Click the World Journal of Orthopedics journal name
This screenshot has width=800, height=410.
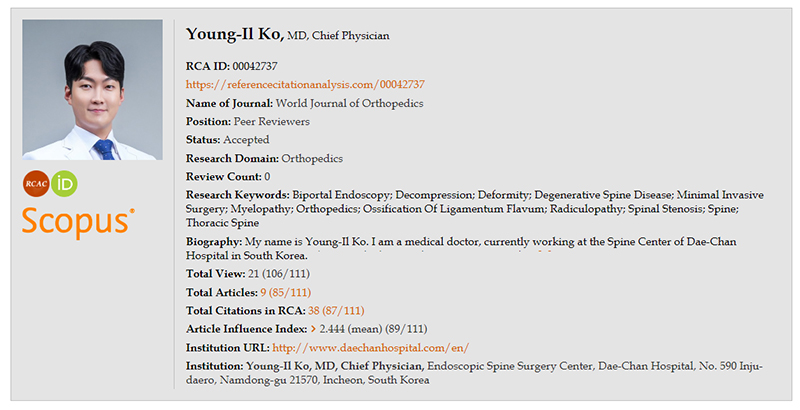(349, 103)
